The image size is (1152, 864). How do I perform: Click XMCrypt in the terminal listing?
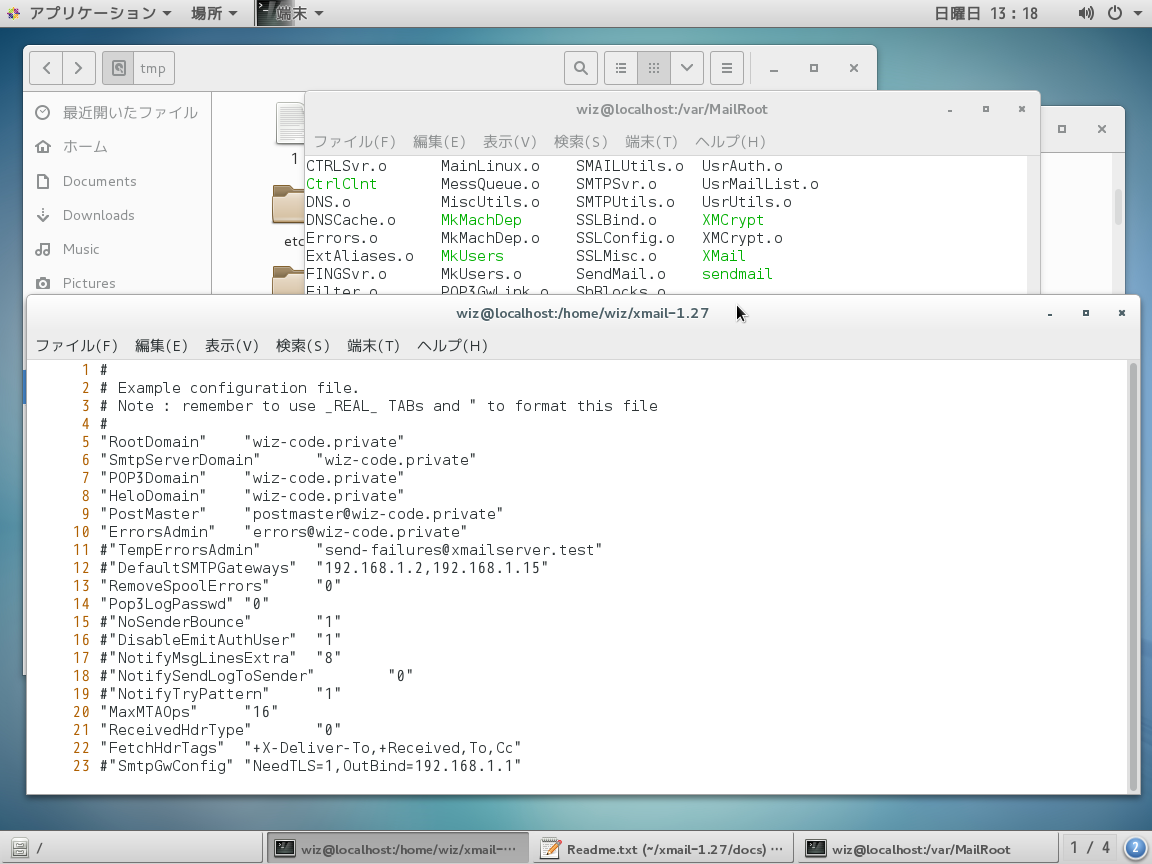[x=732, y=220]
